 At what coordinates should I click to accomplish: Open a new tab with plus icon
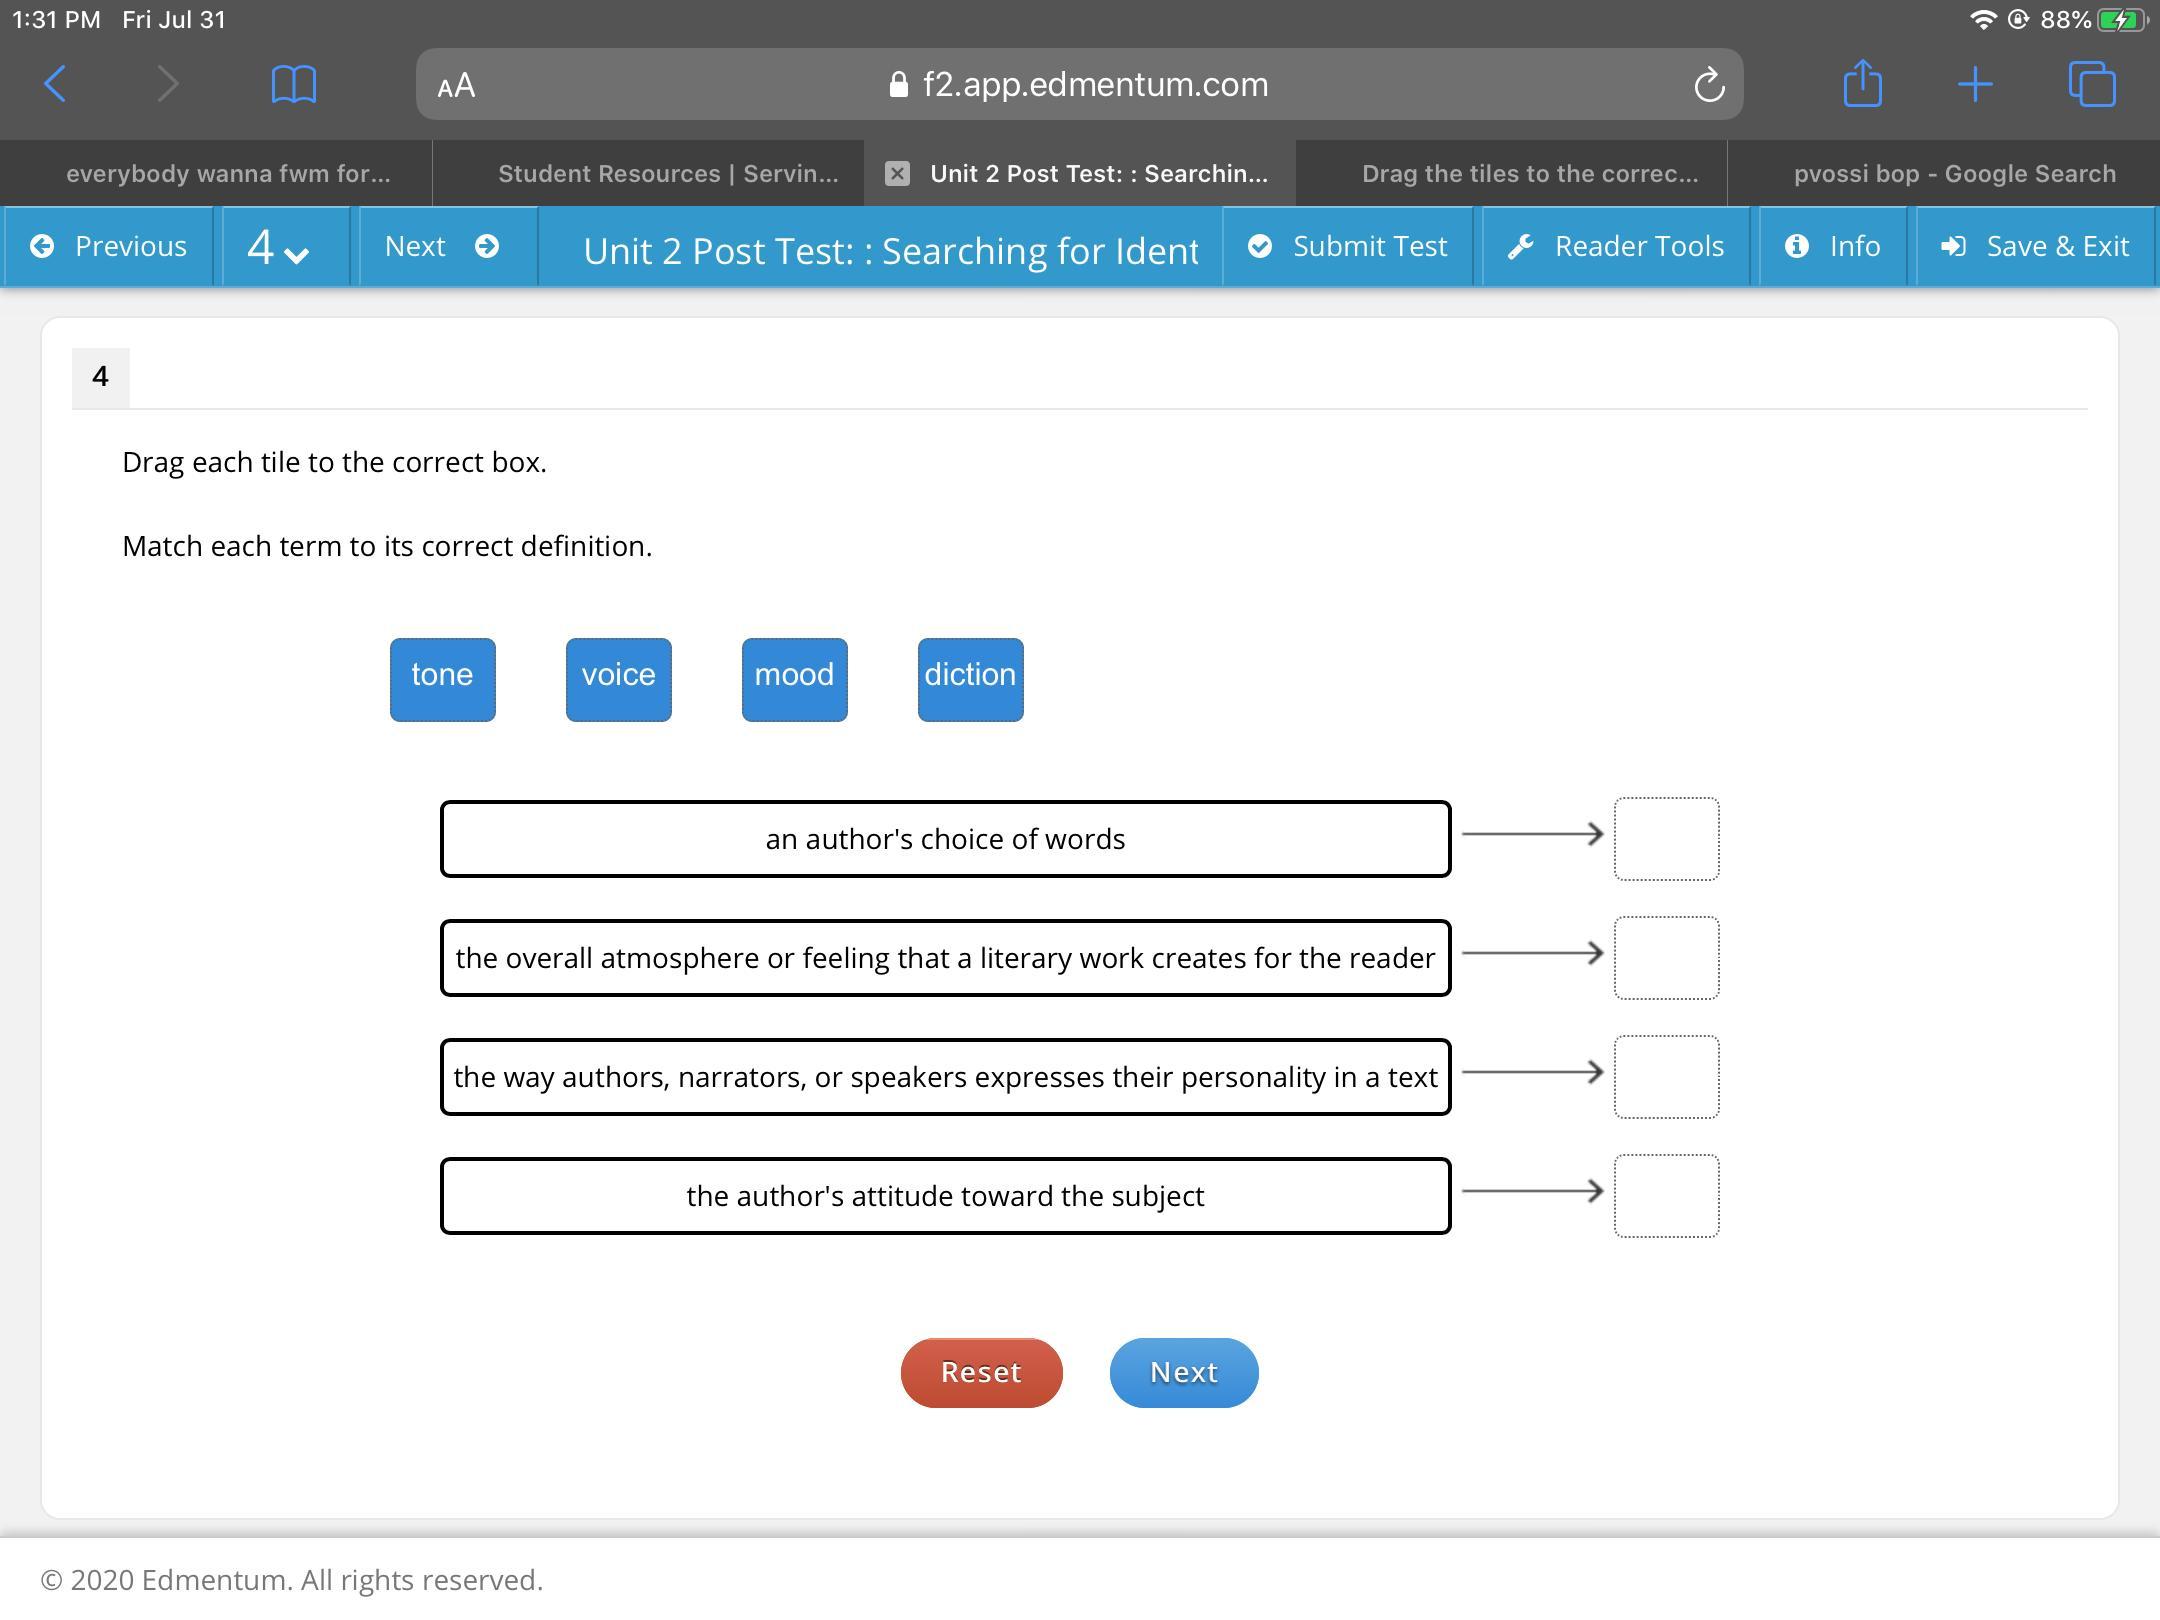[x=1975, y=84]
